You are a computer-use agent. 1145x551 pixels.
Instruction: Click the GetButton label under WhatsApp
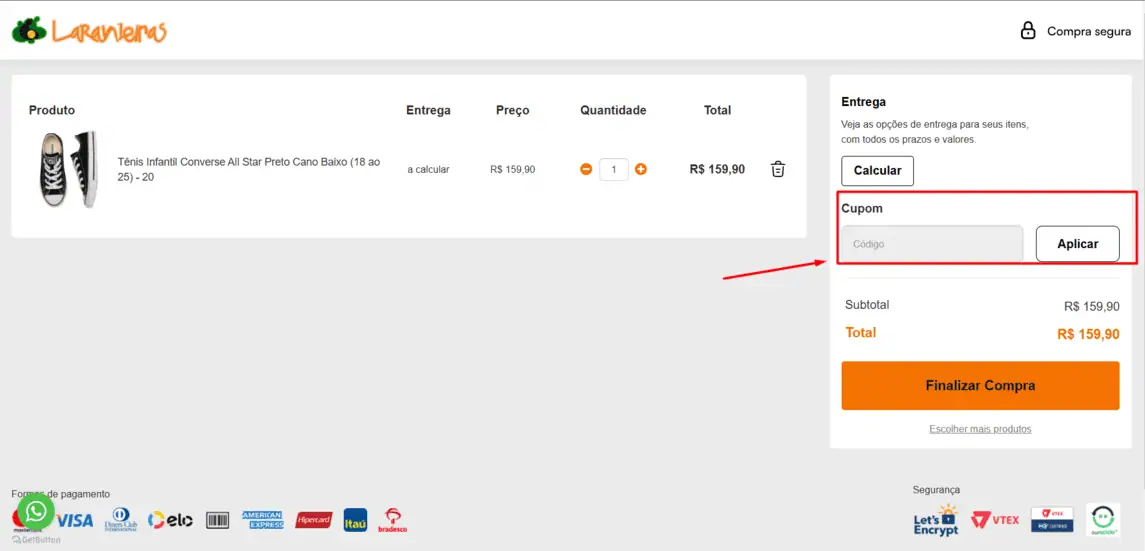point(36,540)
